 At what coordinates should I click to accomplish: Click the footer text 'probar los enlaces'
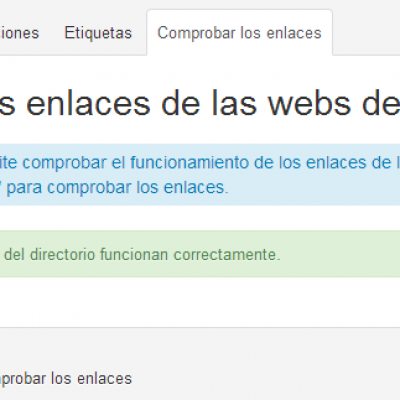point(66,379)
